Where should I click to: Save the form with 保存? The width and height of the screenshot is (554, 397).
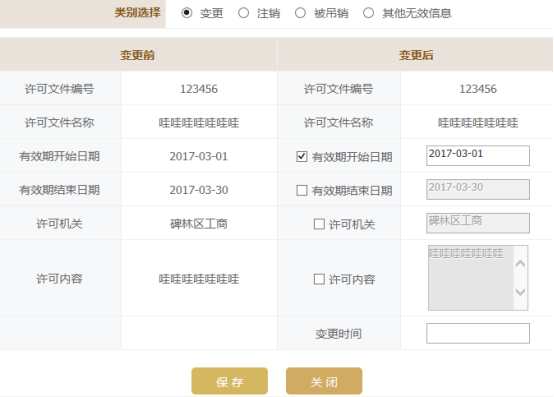coord(230,381)
